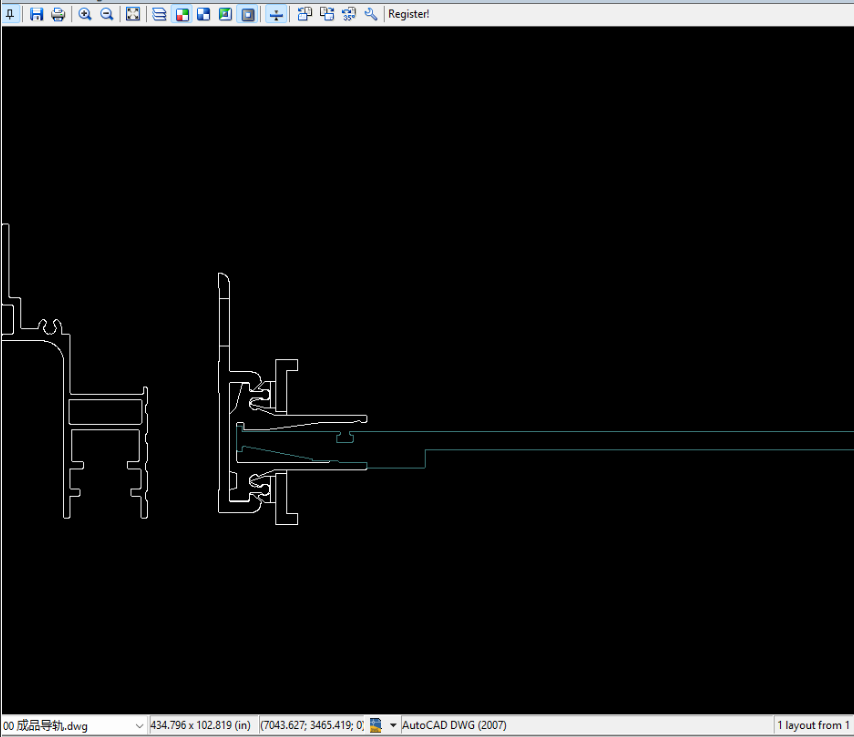Toggle the colored drawing display mode

[x=182, y=14]
